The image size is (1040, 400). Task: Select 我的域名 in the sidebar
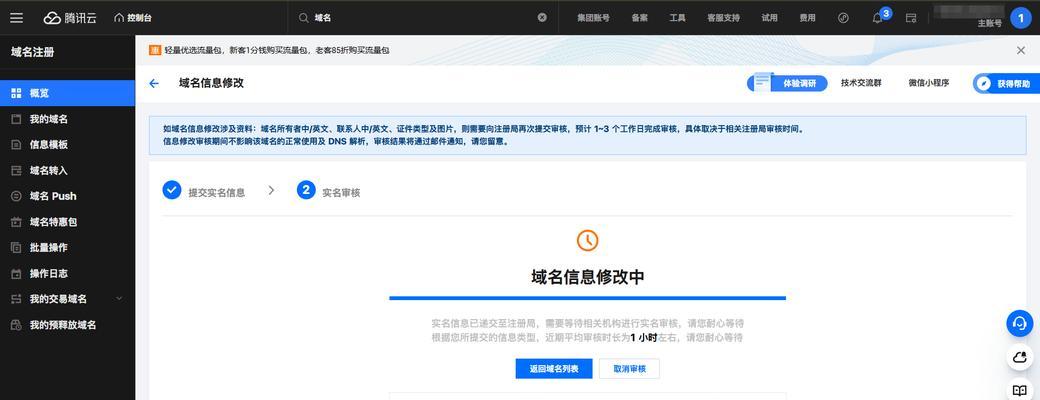pyautogui.click(x=68, y=119)
